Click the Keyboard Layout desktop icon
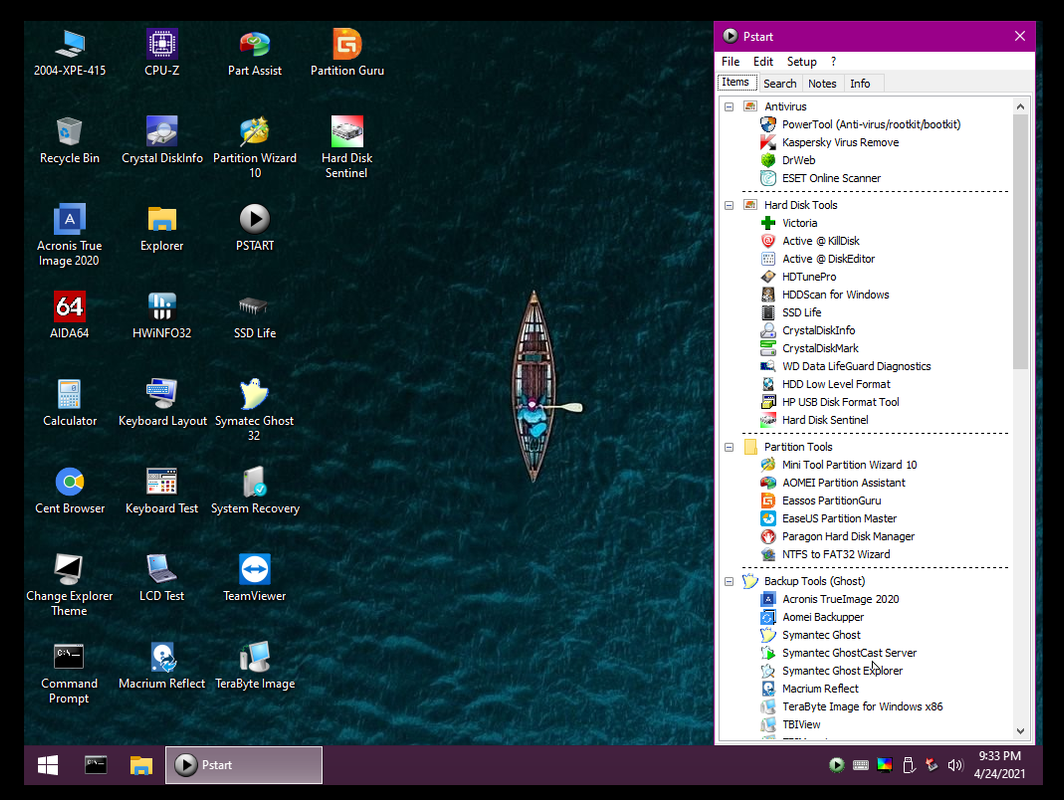The height and width of the screenshot is (800, 1064). (x=162, y=402)
